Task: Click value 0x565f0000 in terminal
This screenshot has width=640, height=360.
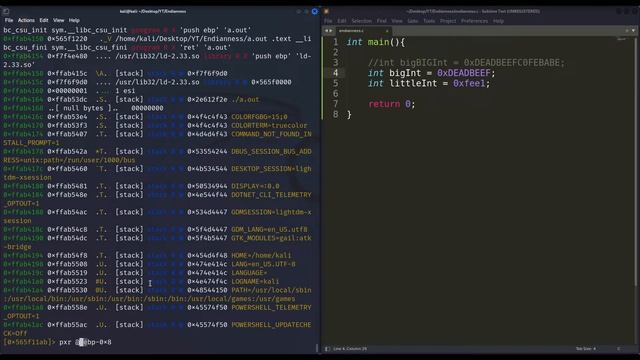Action: pos(271,82)
